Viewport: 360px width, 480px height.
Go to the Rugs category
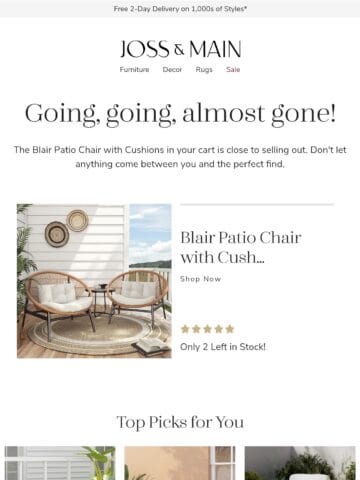point(204,70)
